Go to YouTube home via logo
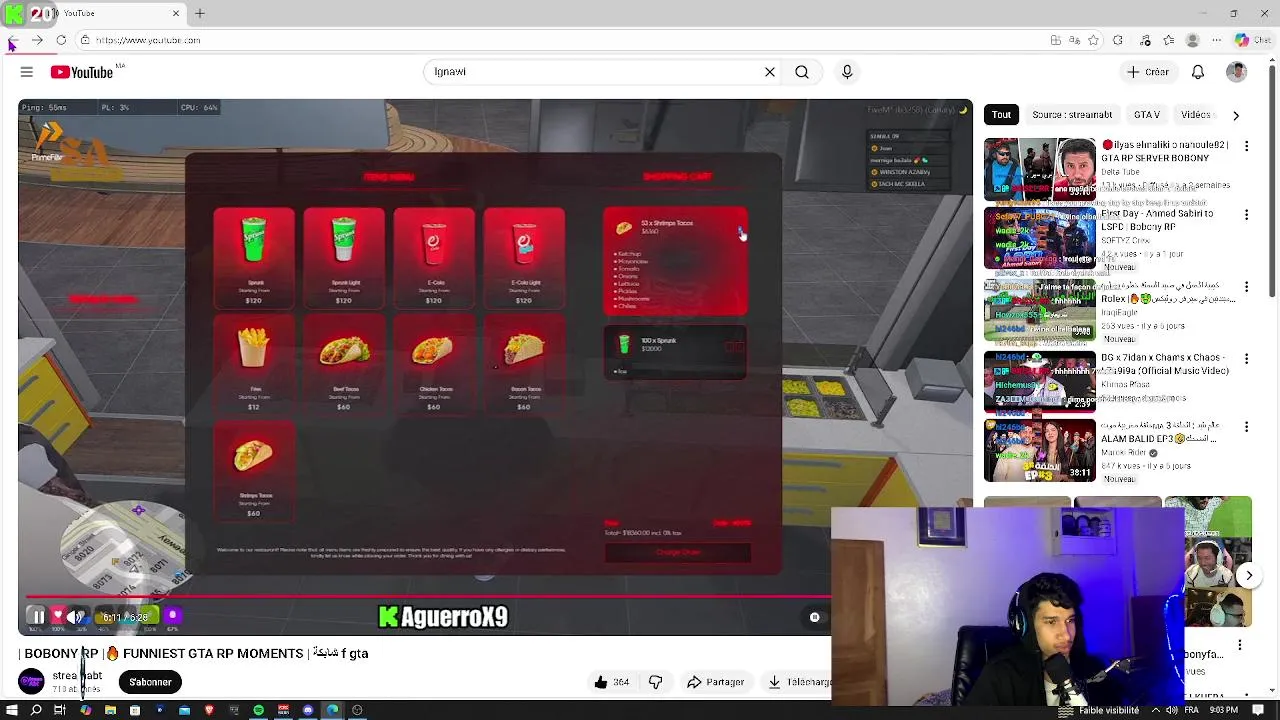 point(82,72)
